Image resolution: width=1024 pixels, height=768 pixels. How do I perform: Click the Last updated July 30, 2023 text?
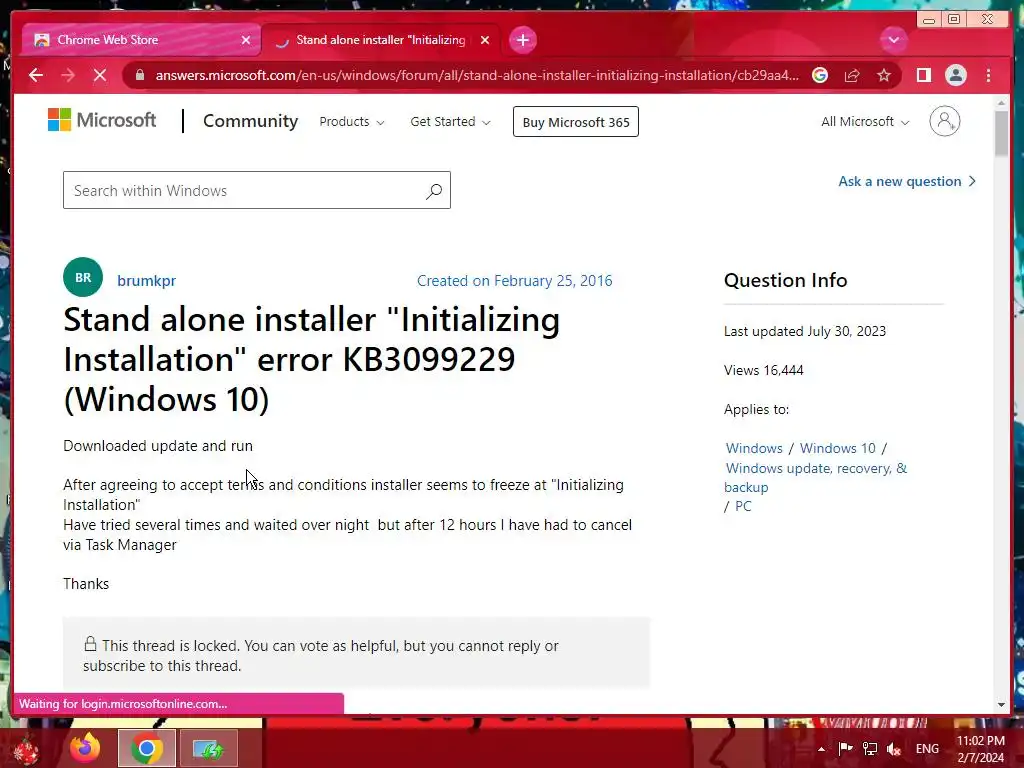coord(805,331)
